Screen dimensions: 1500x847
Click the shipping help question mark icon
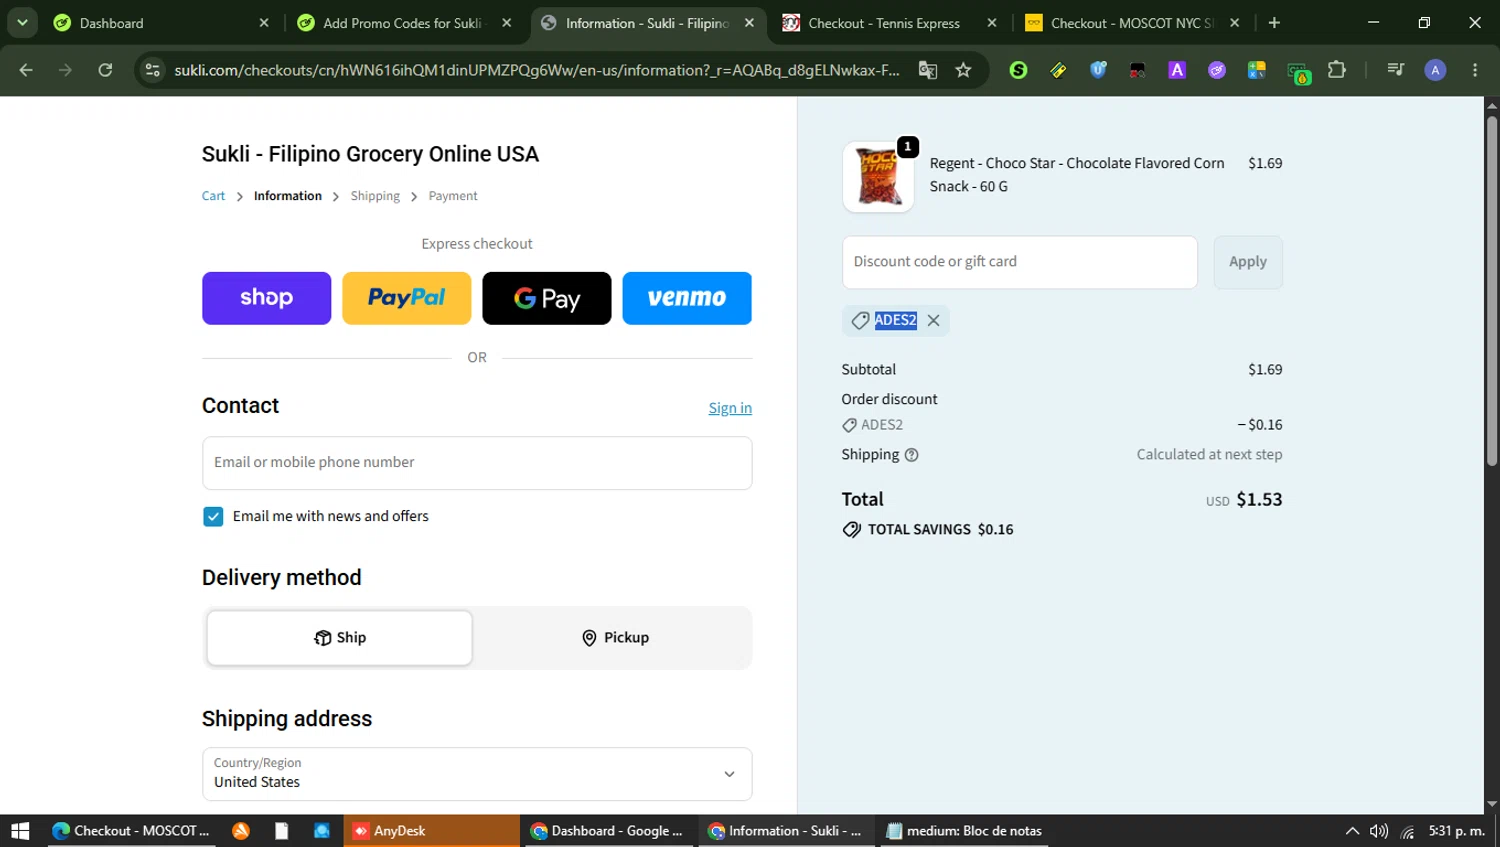(x=911, y=455)
